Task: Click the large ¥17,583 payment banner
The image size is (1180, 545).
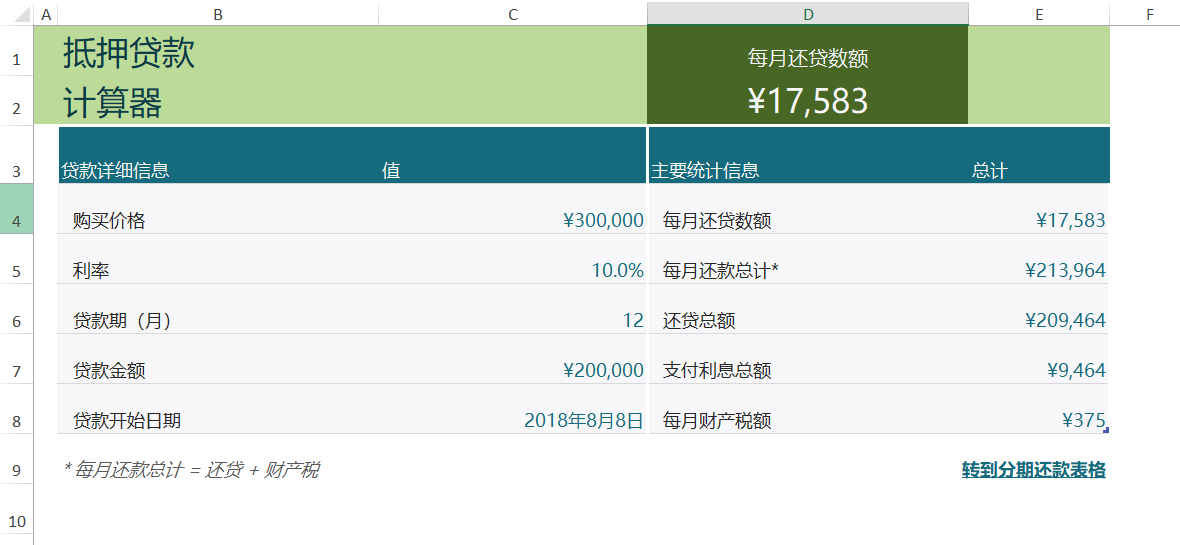Action: [x=807, y=100]
